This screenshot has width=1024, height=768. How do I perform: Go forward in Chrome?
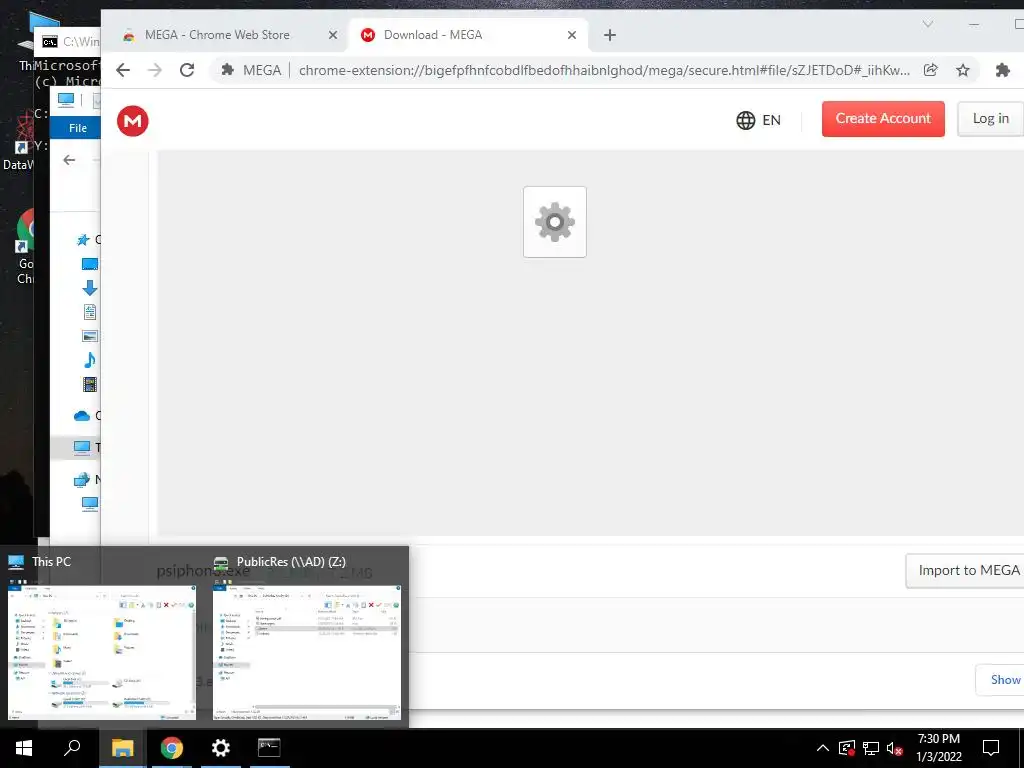pyautogui.click(x=155, y=71)
